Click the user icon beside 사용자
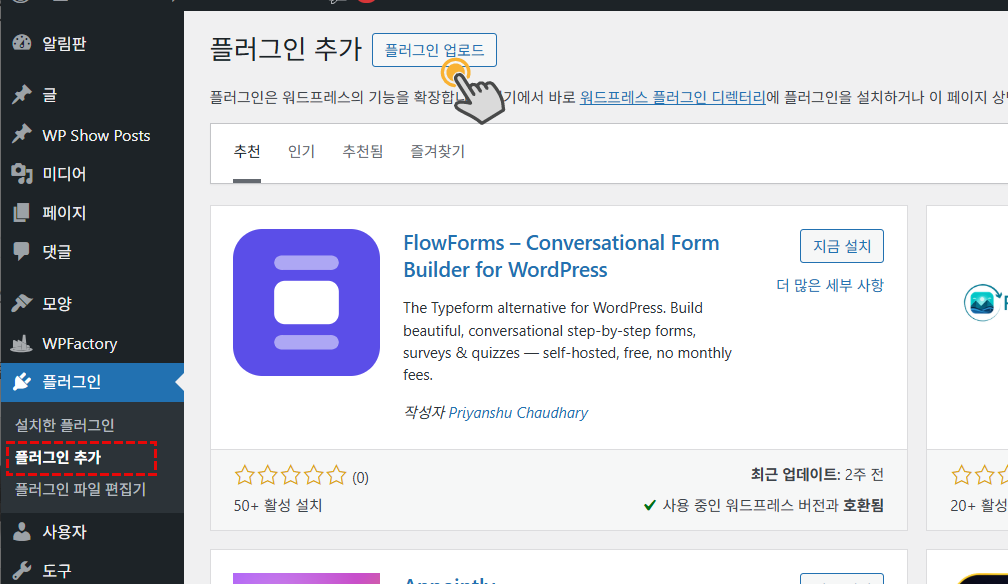 coord(22,532)
